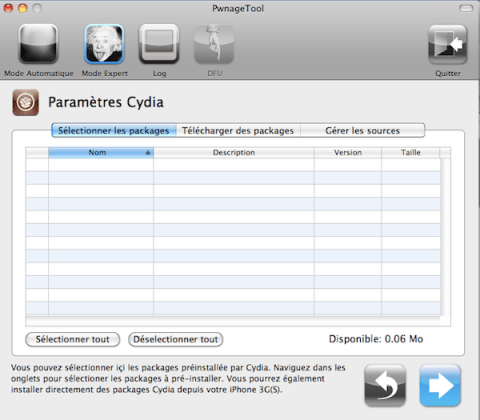Image resolution: width=480 pixels, height=420 pixels.
Task: Sort by the Taille column header
Action: [411, 152]
